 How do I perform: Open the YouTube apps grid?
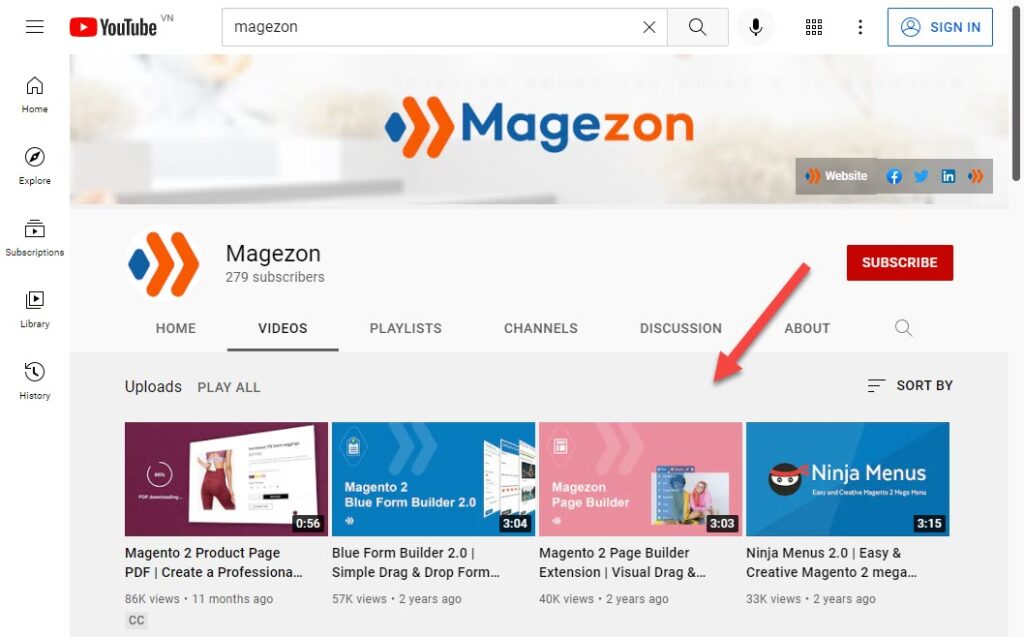click(x=814, y=27)
